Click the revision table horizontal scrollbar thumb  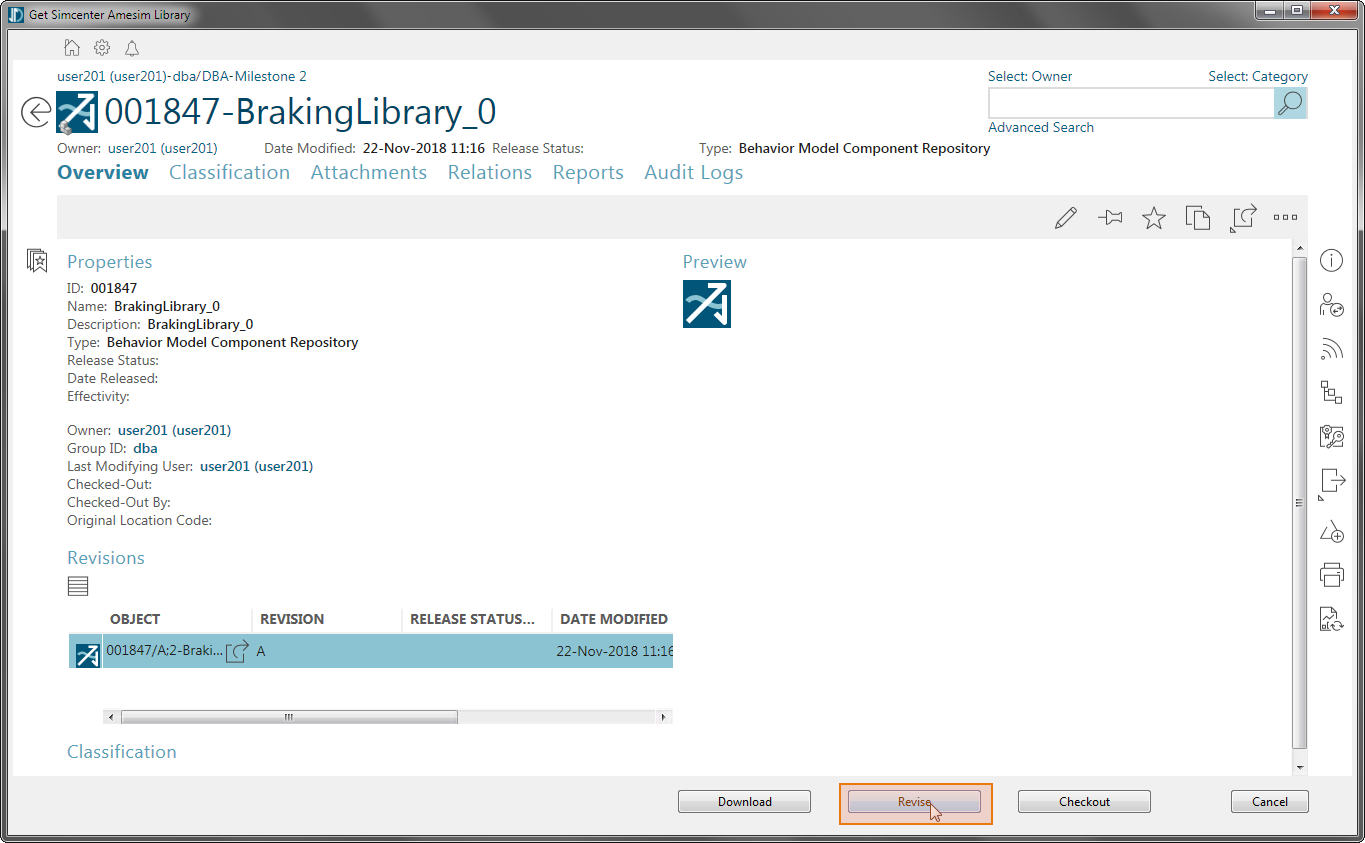[x=289, y=717]
